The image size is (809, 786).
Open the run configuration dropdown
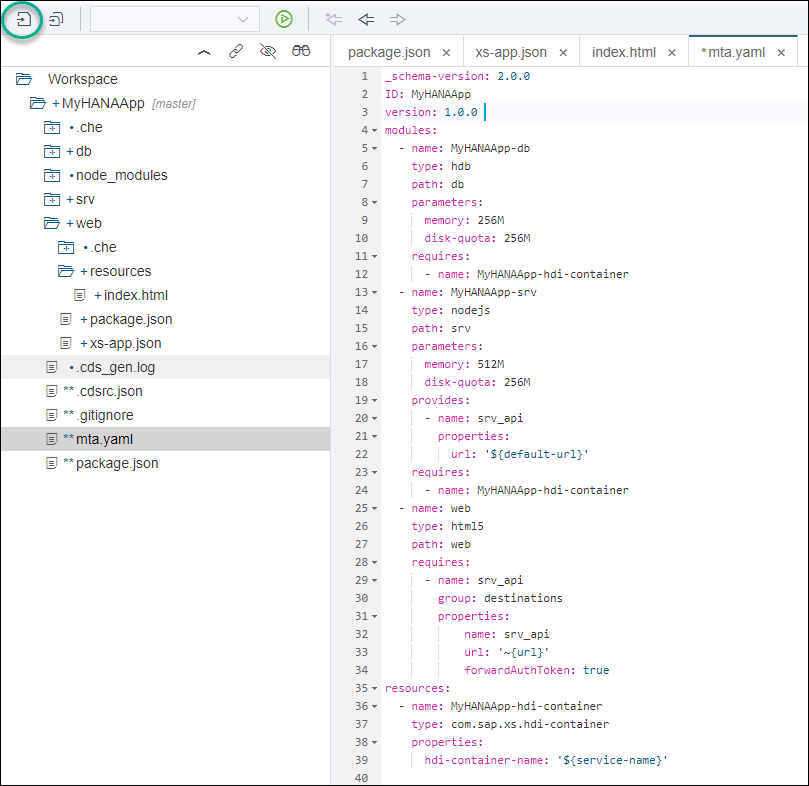174,20
